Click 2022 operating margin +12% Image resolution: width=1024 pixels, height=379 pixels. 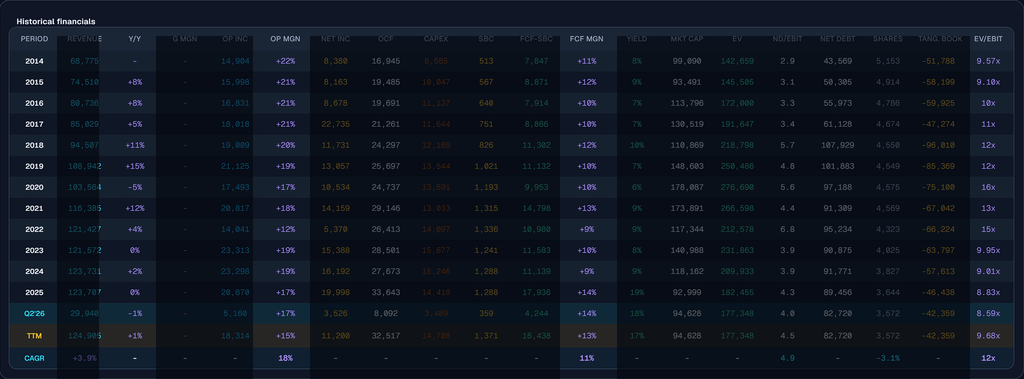(285, 229)
